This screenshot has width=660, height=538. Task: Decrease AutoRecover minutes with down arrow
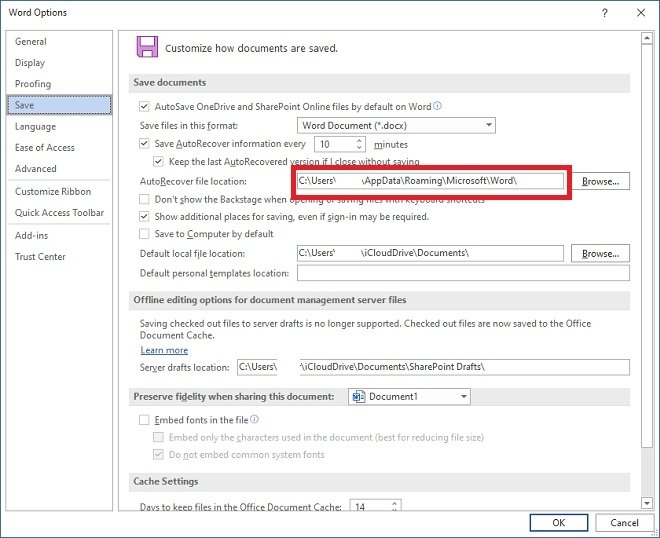coord(359,147)
